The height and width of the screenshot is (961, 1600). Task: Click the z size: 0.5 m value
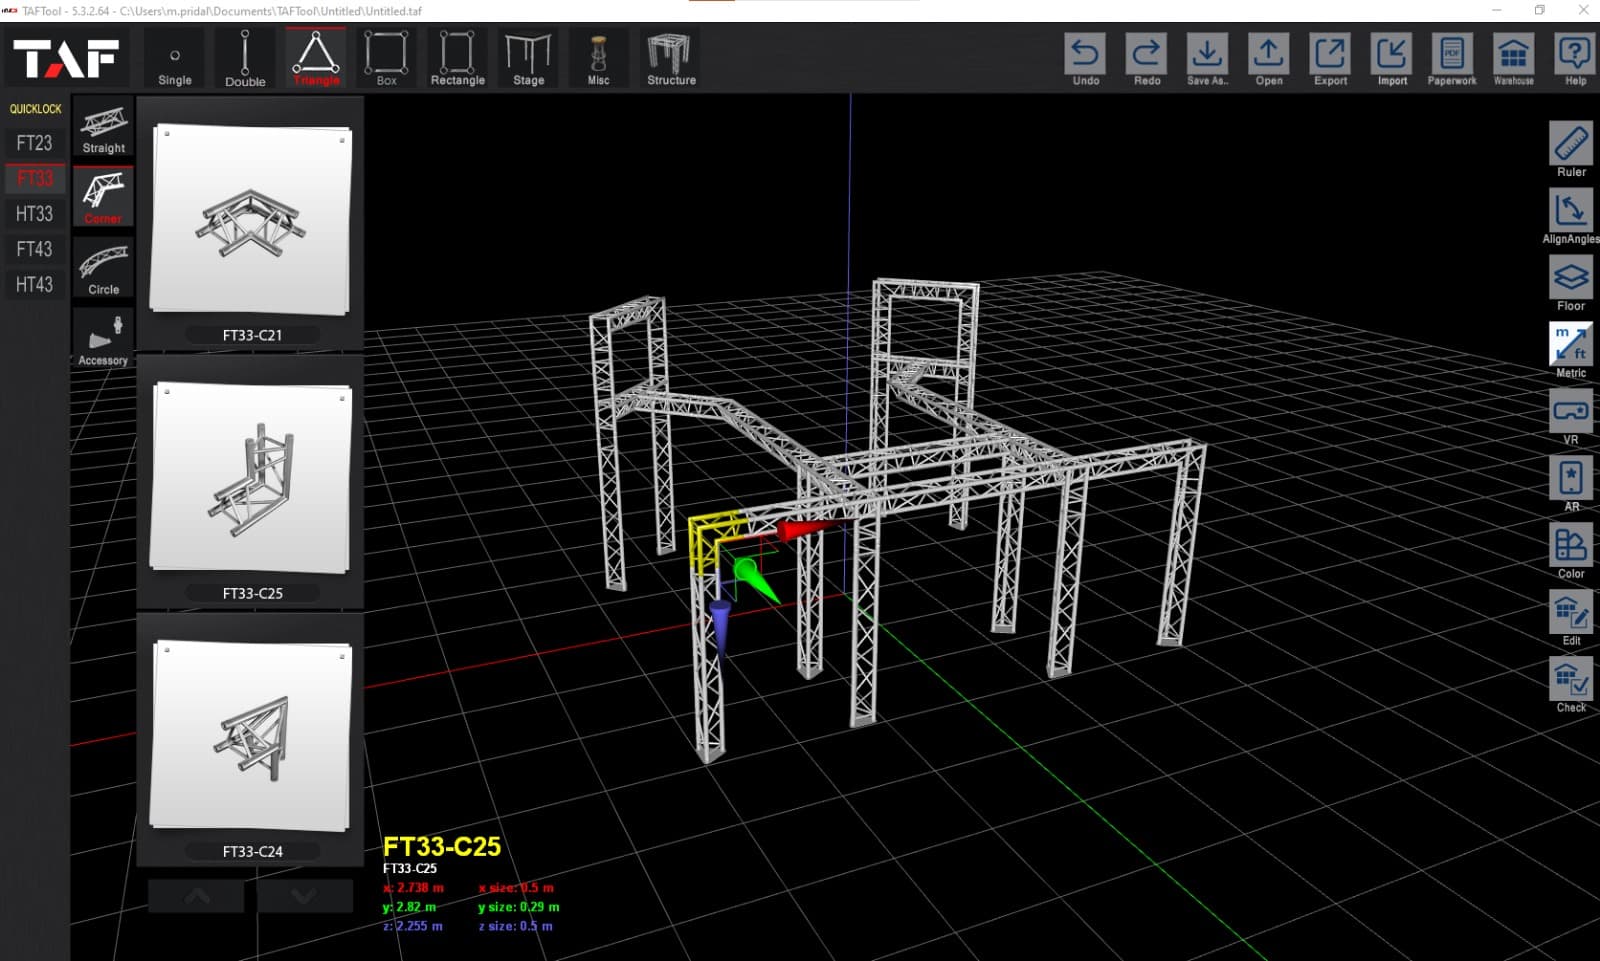pyautogui.click(x=516, y=926)
